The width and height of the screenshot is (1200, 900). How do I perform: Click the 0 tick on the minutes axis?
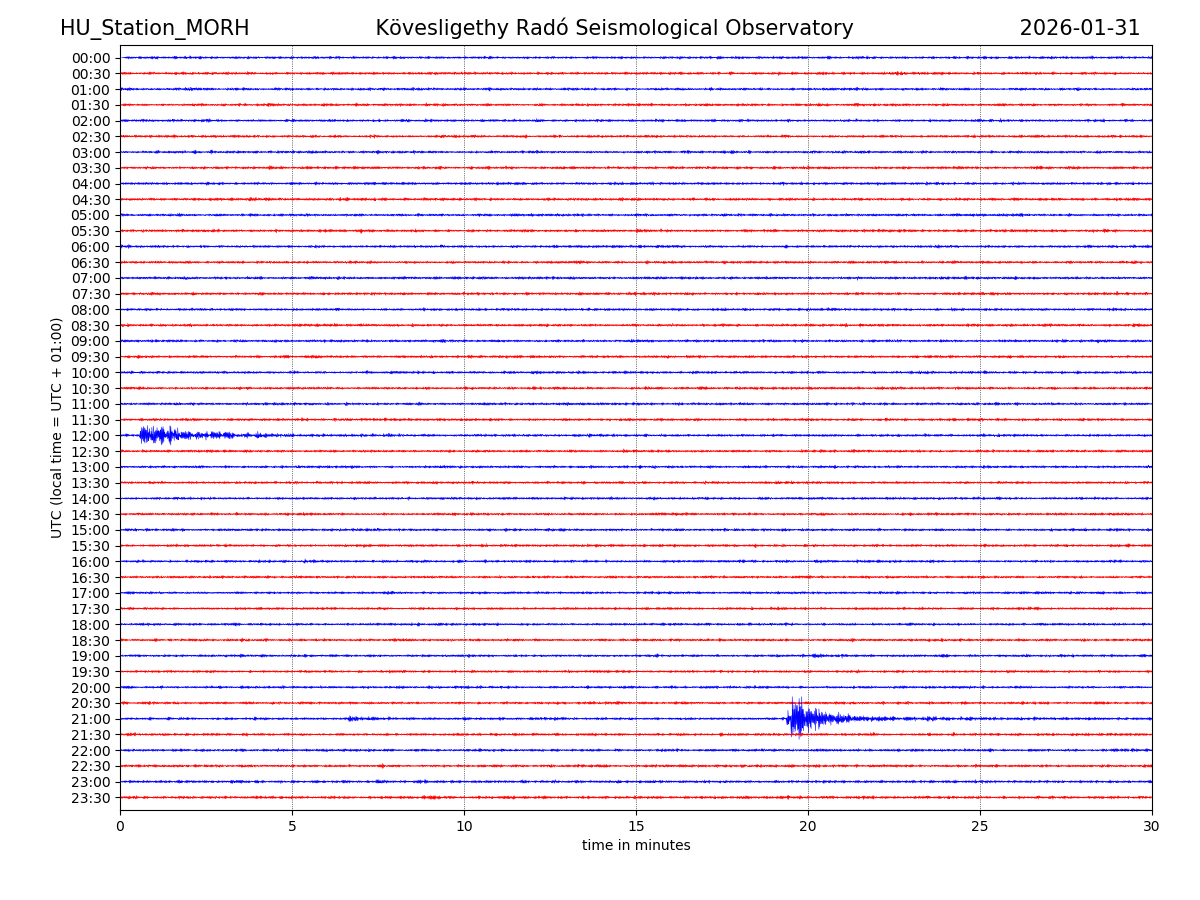tap(120, 826)
